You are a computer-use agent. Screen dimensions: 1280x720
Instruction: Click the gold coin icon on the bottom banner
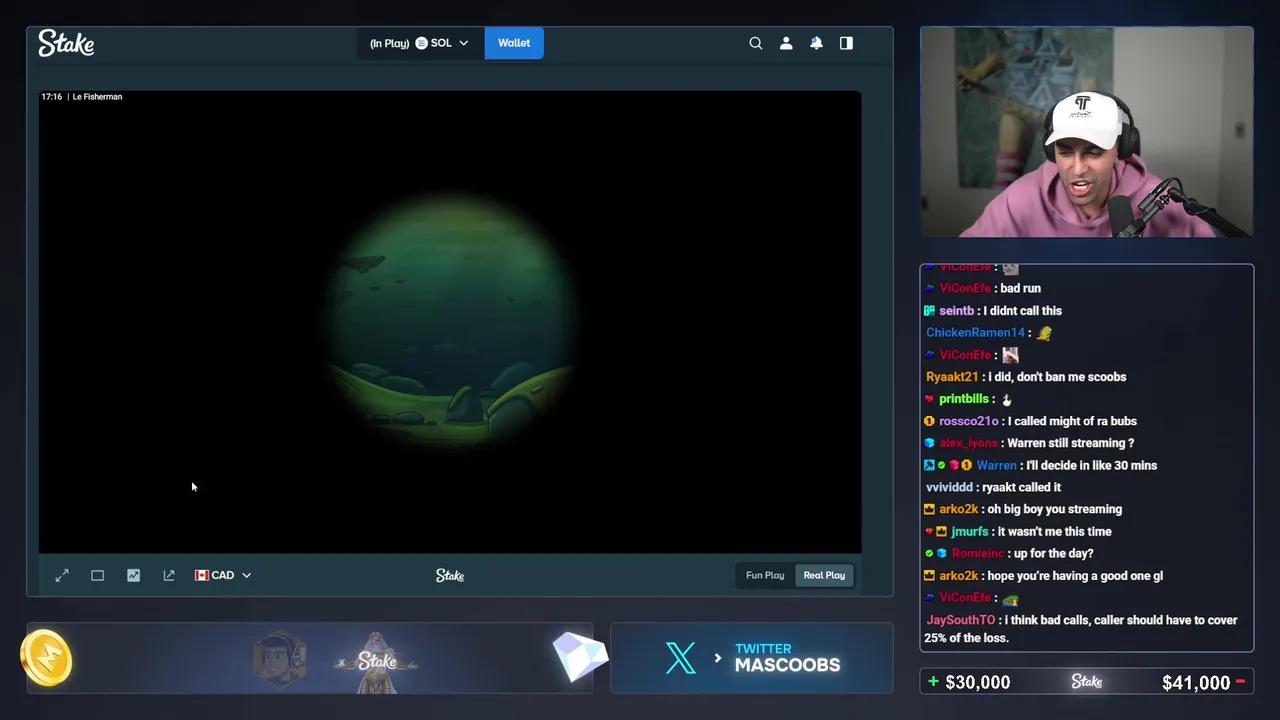(46, 658)
